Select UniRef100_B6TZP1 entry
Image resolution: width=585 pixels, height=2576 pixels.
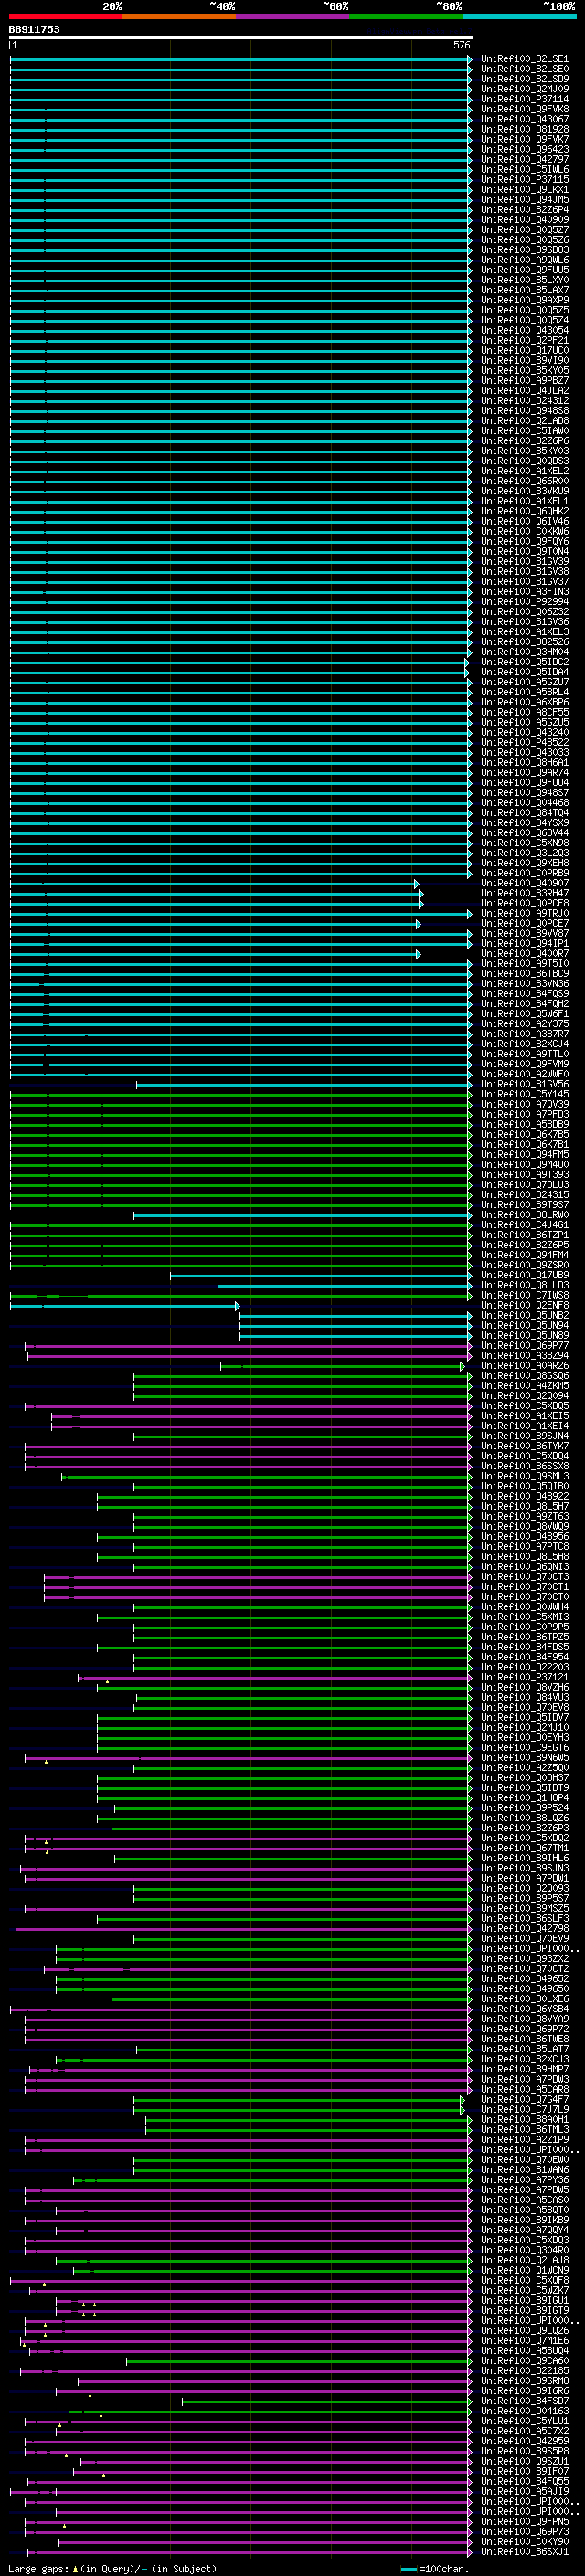tap(524, 1235)
